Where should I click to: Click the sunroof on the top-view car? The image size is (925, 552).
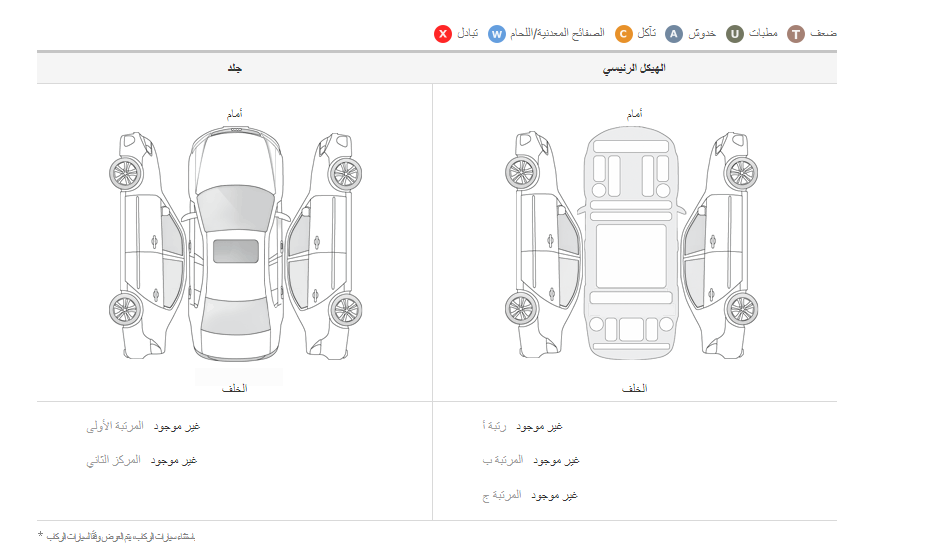235,251
